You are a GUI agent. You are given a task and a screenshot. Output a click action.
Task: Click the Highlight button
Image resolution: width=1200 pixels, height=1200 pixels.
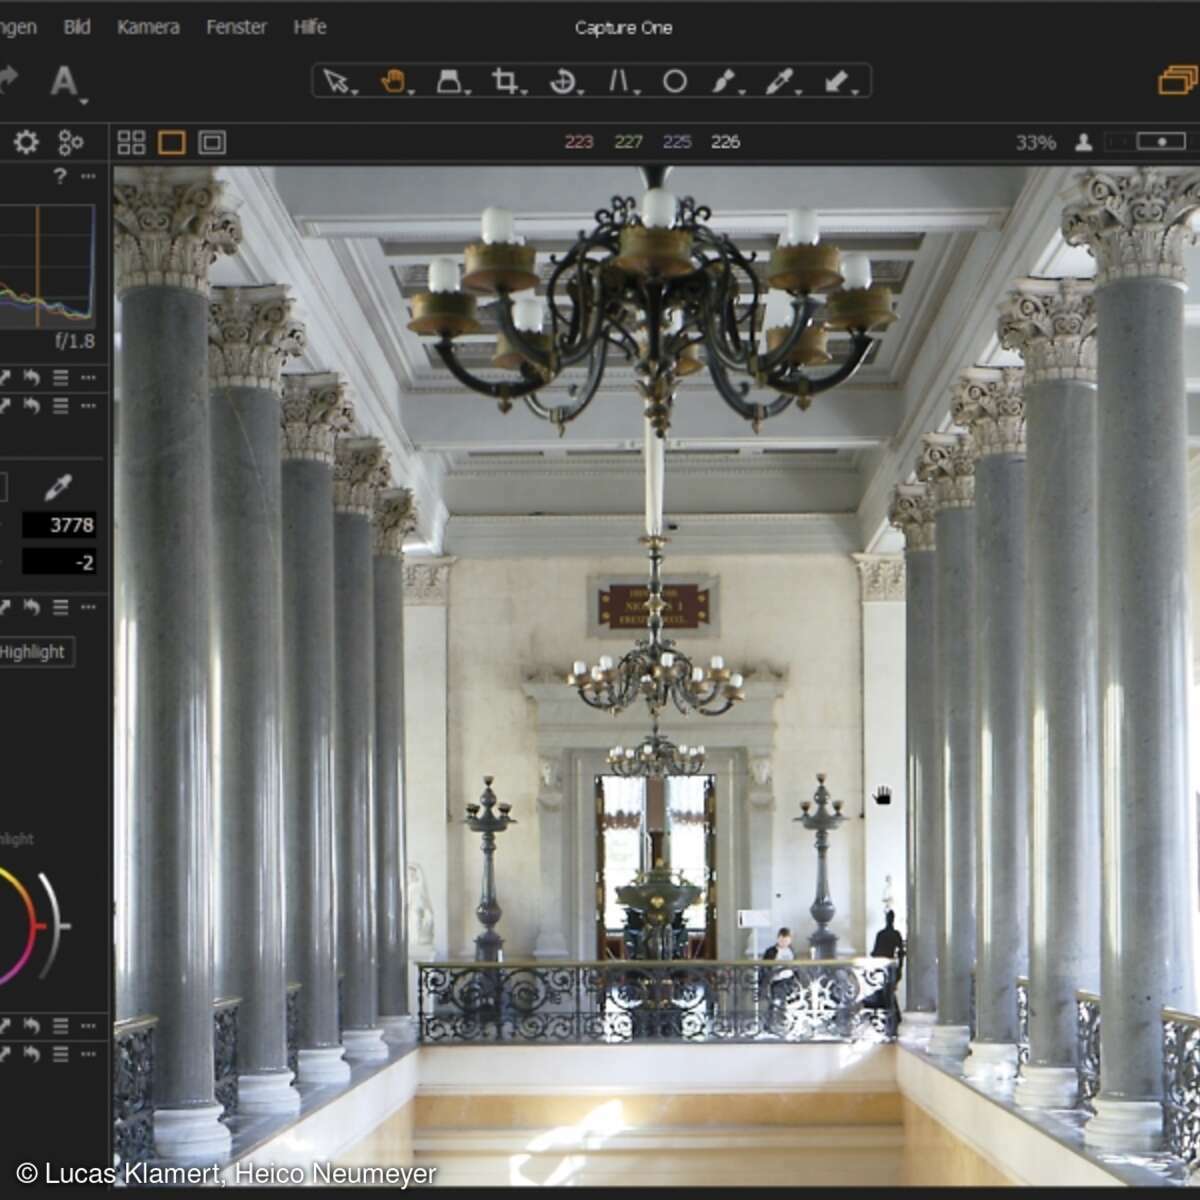(35, 652)
